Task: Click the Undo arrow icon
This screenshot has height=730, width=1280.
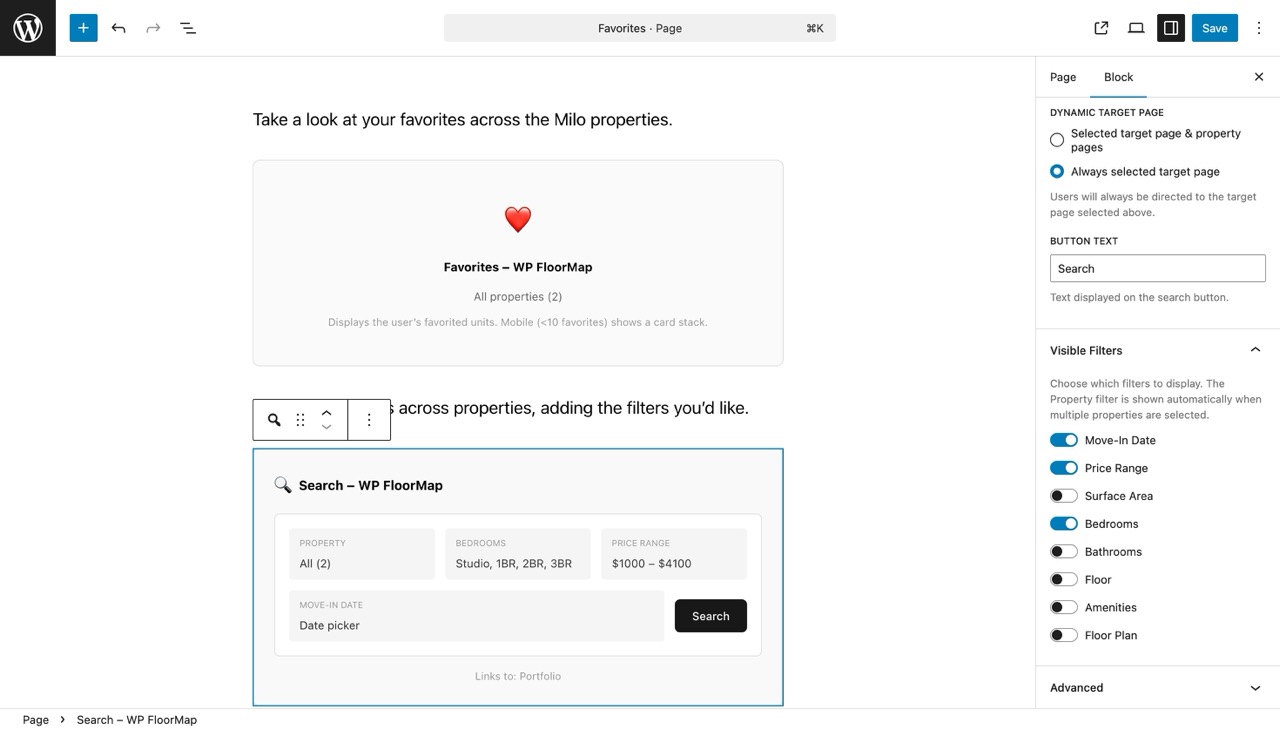Action: tap(118, 27)
